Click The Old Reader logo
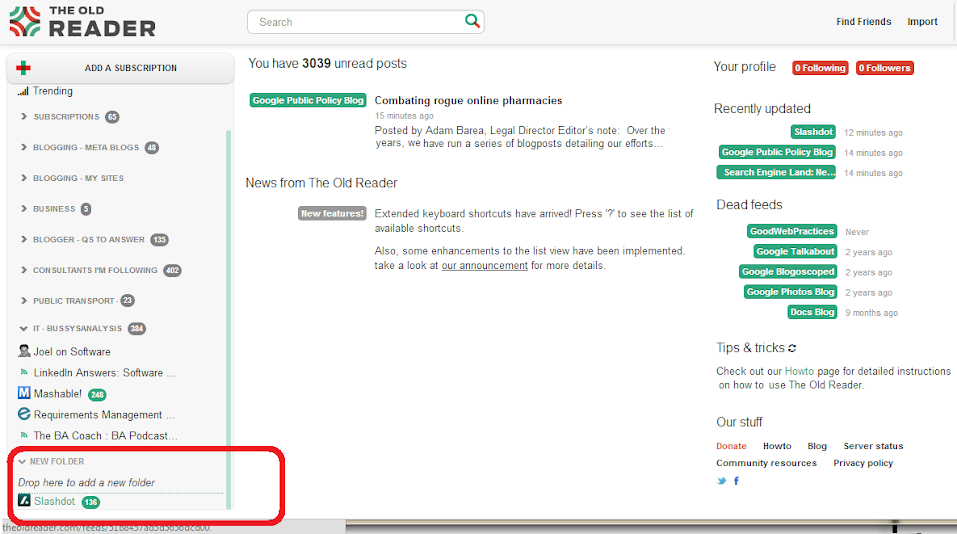957x534 pixels. pos(83,22)
